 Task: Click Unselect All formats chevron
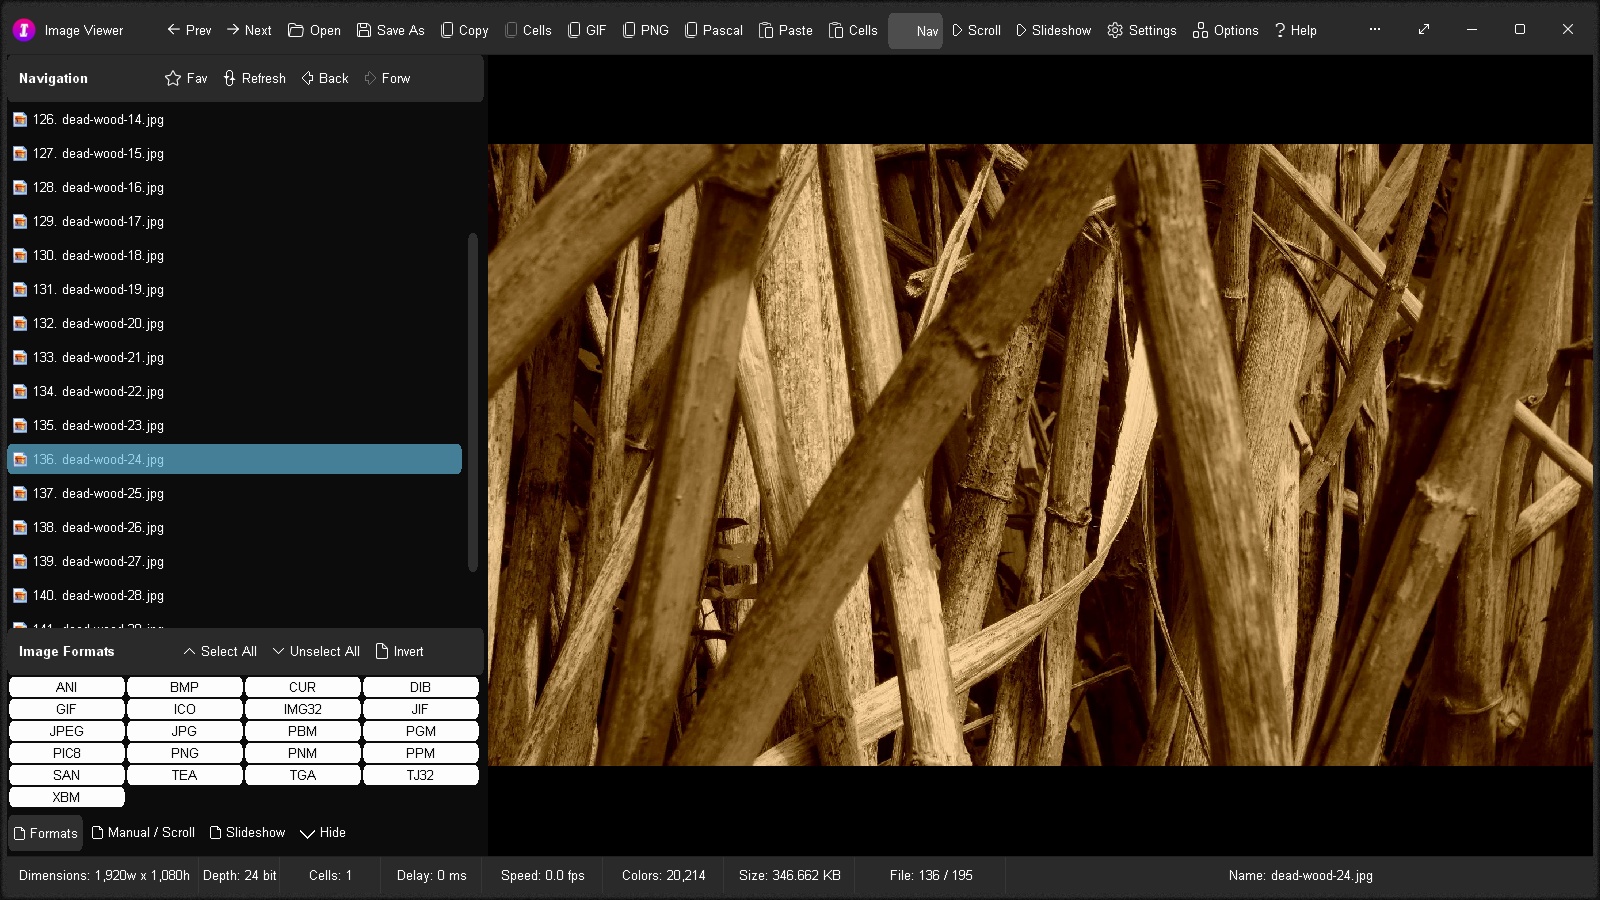coord(279,651)
